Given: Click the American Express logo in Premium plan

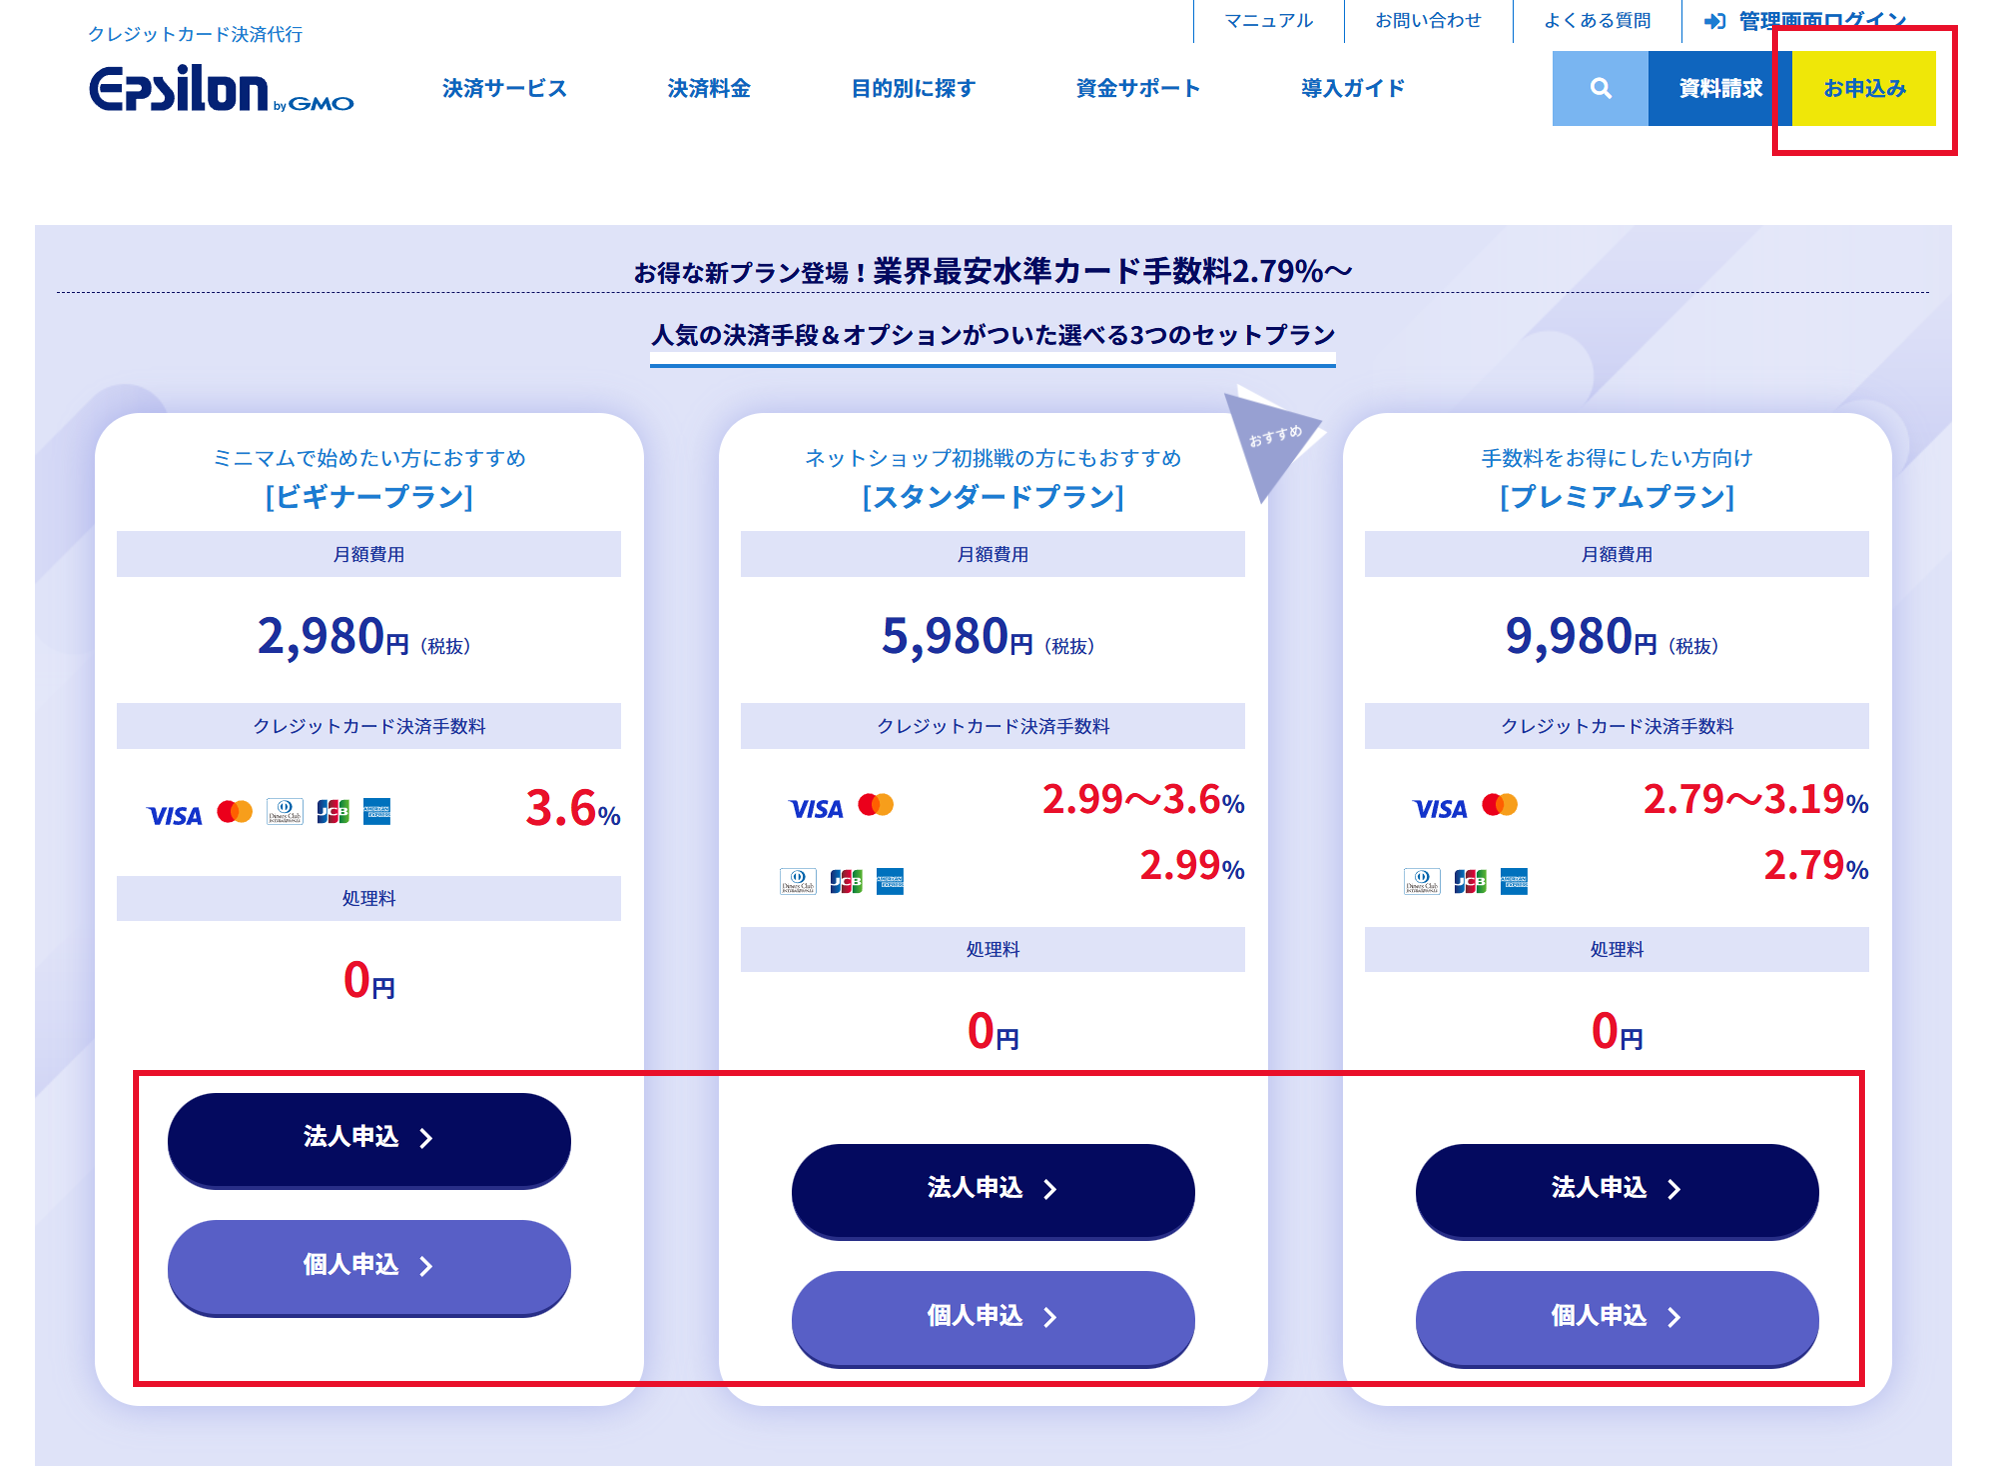Looking at the screenshot, I should [1514, 881].
